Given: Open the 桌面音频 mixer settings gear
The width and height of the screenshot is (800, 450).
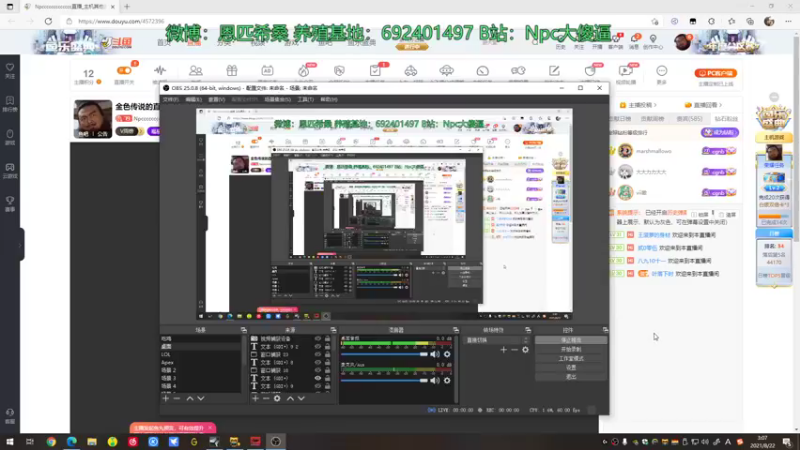Looking at the screenshot, I should [447, 354].
